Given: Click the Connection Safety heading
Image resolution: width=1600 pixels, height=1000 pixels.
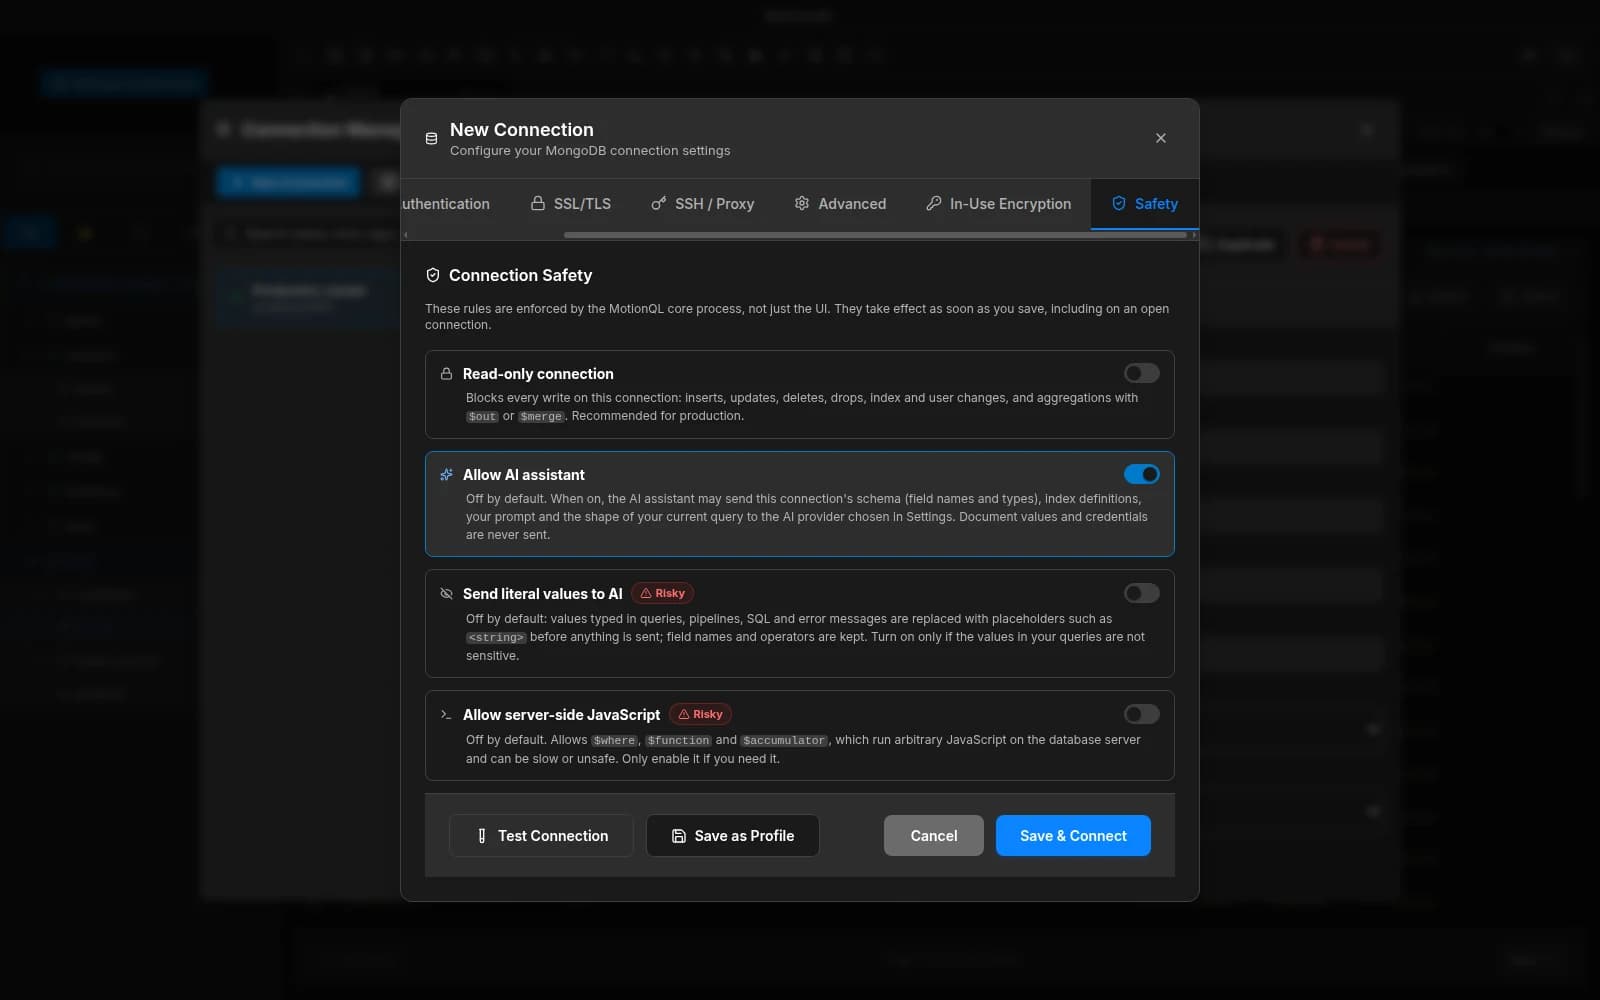Looking at the screenshot, I should point(520,275).
